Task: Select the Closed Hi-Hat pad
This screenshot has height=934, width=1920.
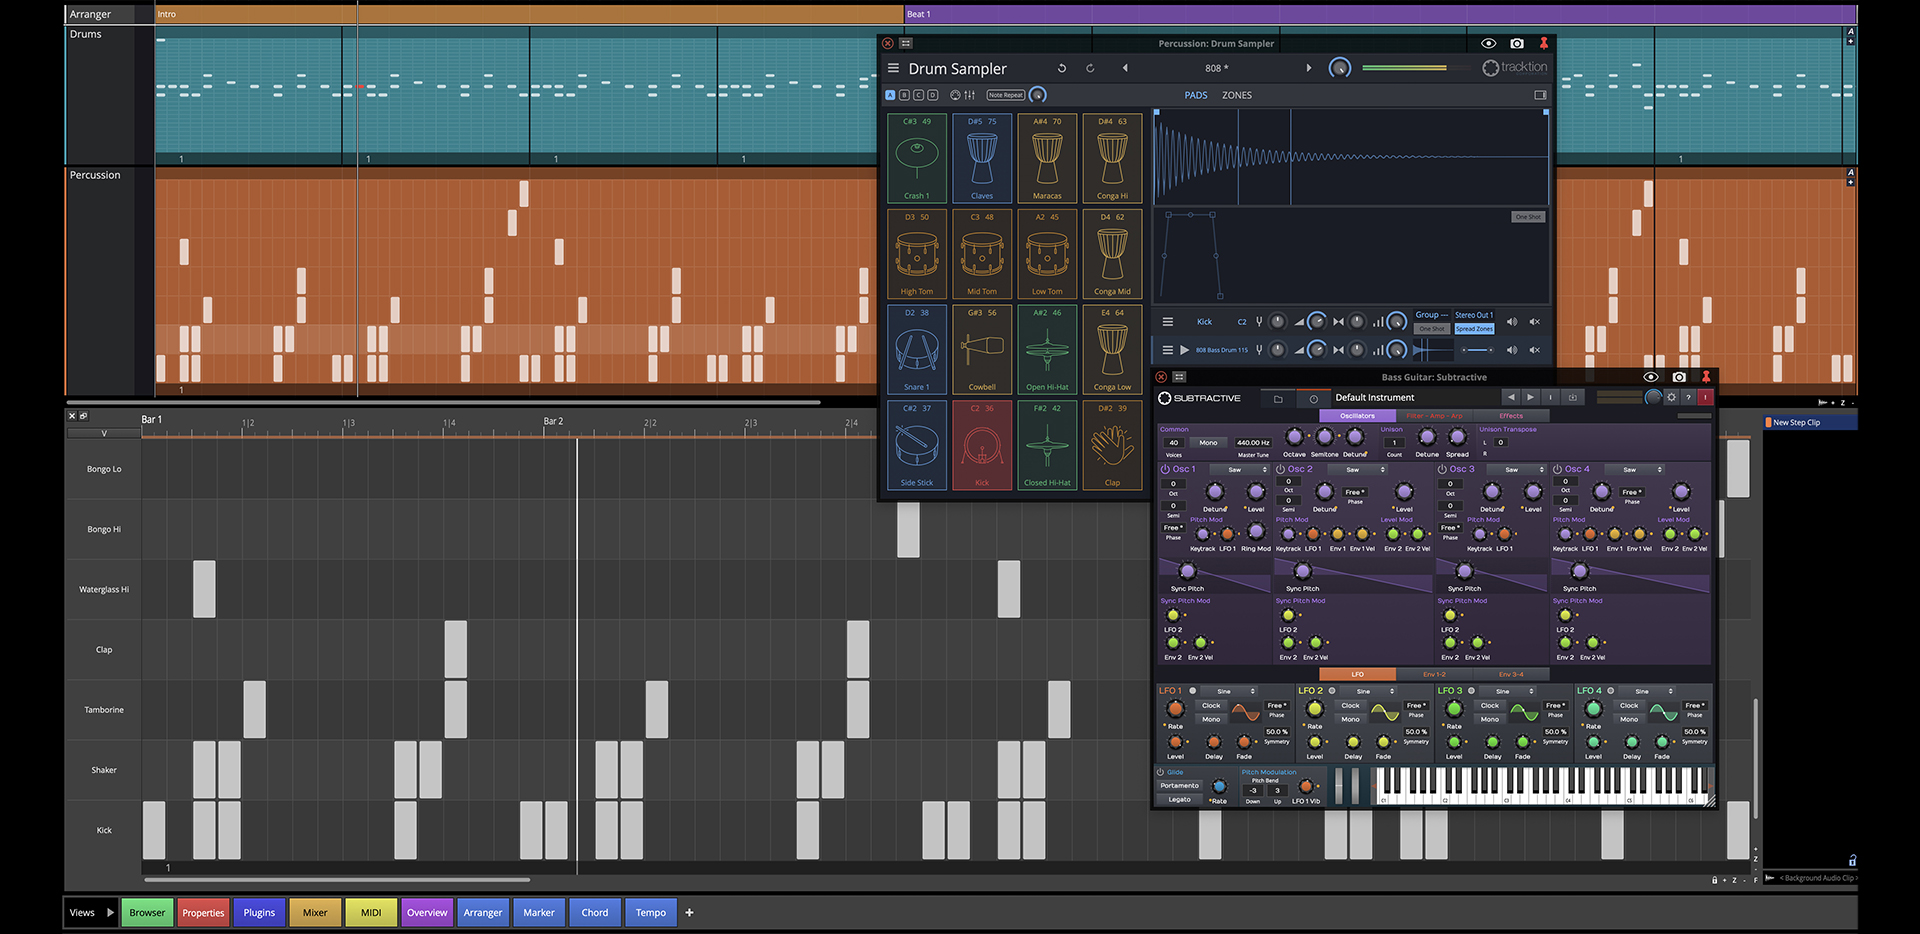Action: tap(1047, 444)
